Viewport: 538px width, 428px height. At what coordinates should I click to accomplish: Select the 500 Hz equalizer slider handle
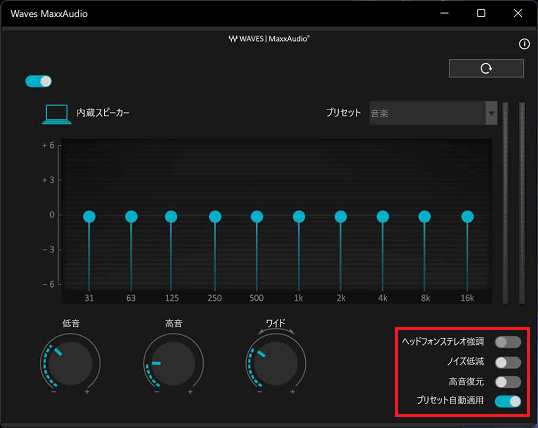(x=257, y=217)
